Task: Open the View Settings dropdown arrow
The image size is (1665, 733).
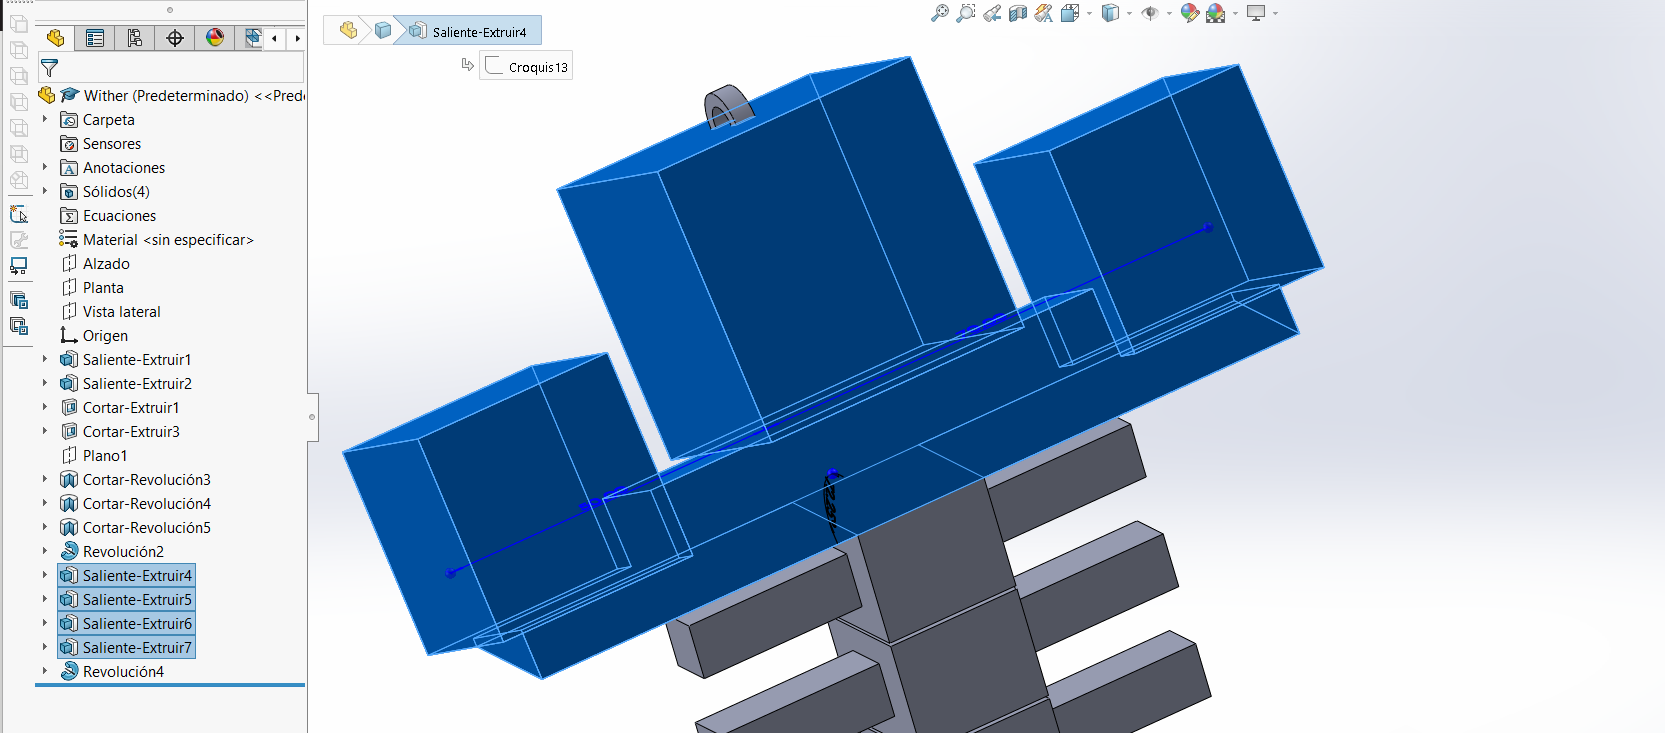Action: 1275,14
